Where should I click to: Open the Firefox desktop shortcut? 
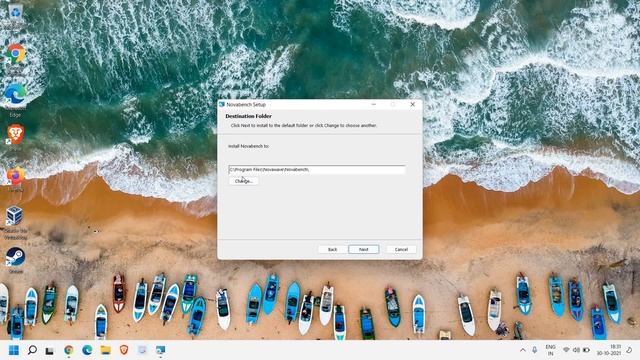pos(16,176)
